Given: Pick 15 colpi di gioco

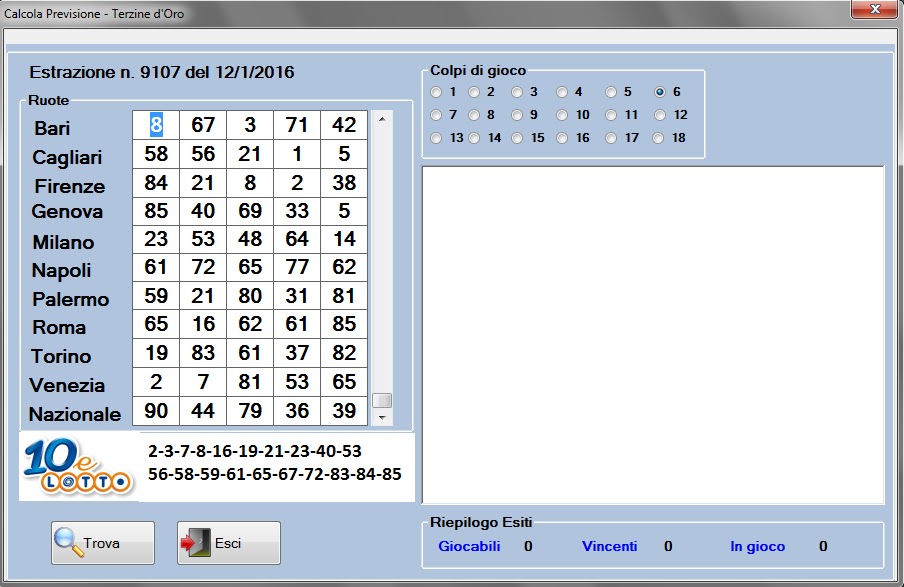Looking at the screenshot, I should pyautogui.click(x=517, y=138).
